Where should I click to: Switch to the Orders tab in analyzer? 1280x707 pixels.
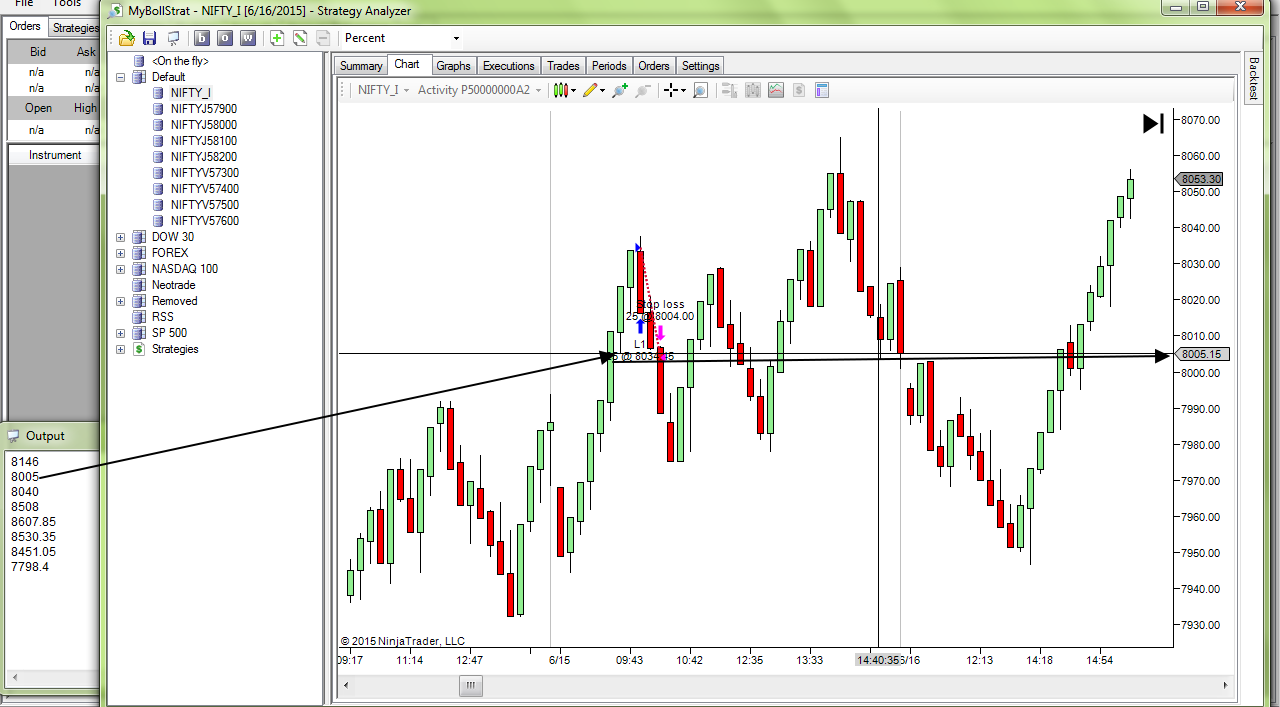click(654, 66)
